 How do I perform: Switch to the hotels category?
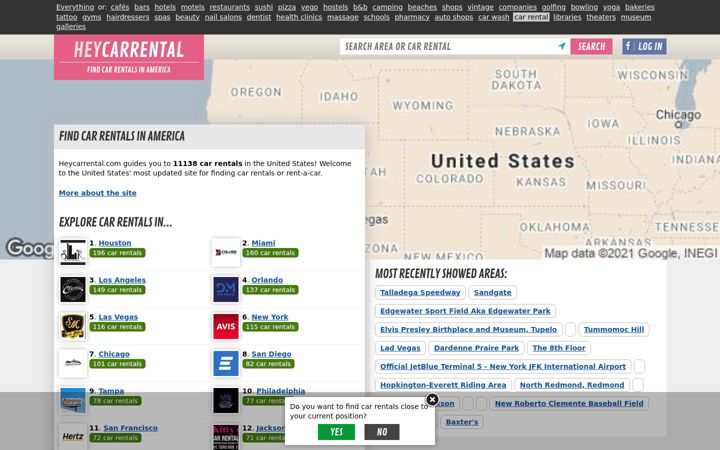[x=165, y=7]
